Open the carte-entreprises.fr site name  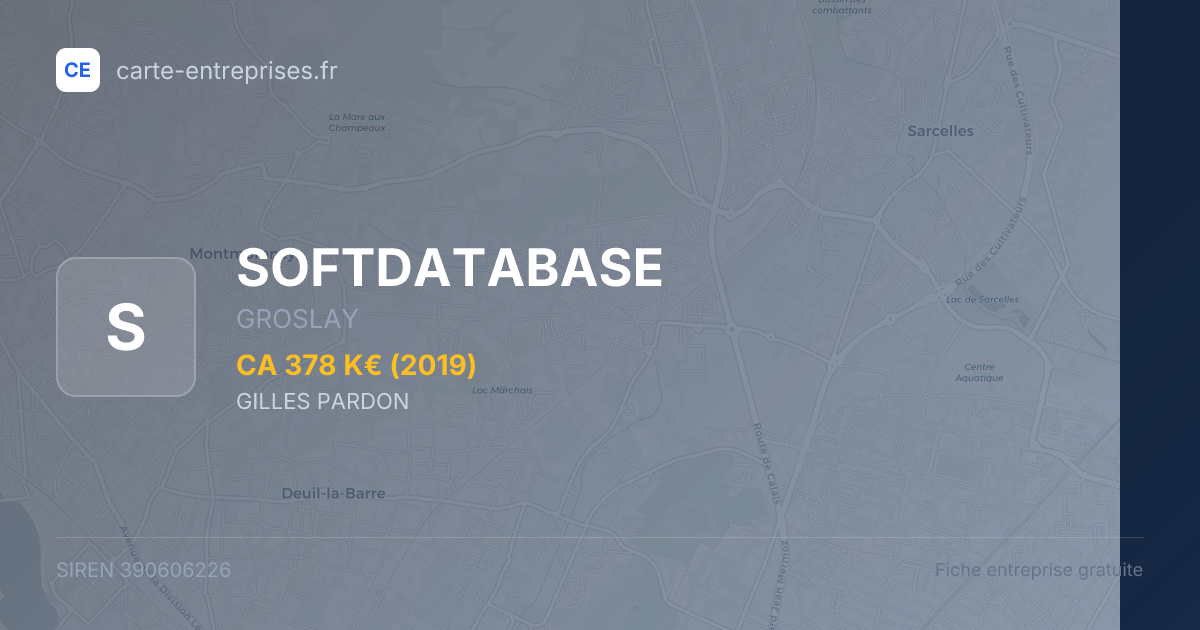227,70
